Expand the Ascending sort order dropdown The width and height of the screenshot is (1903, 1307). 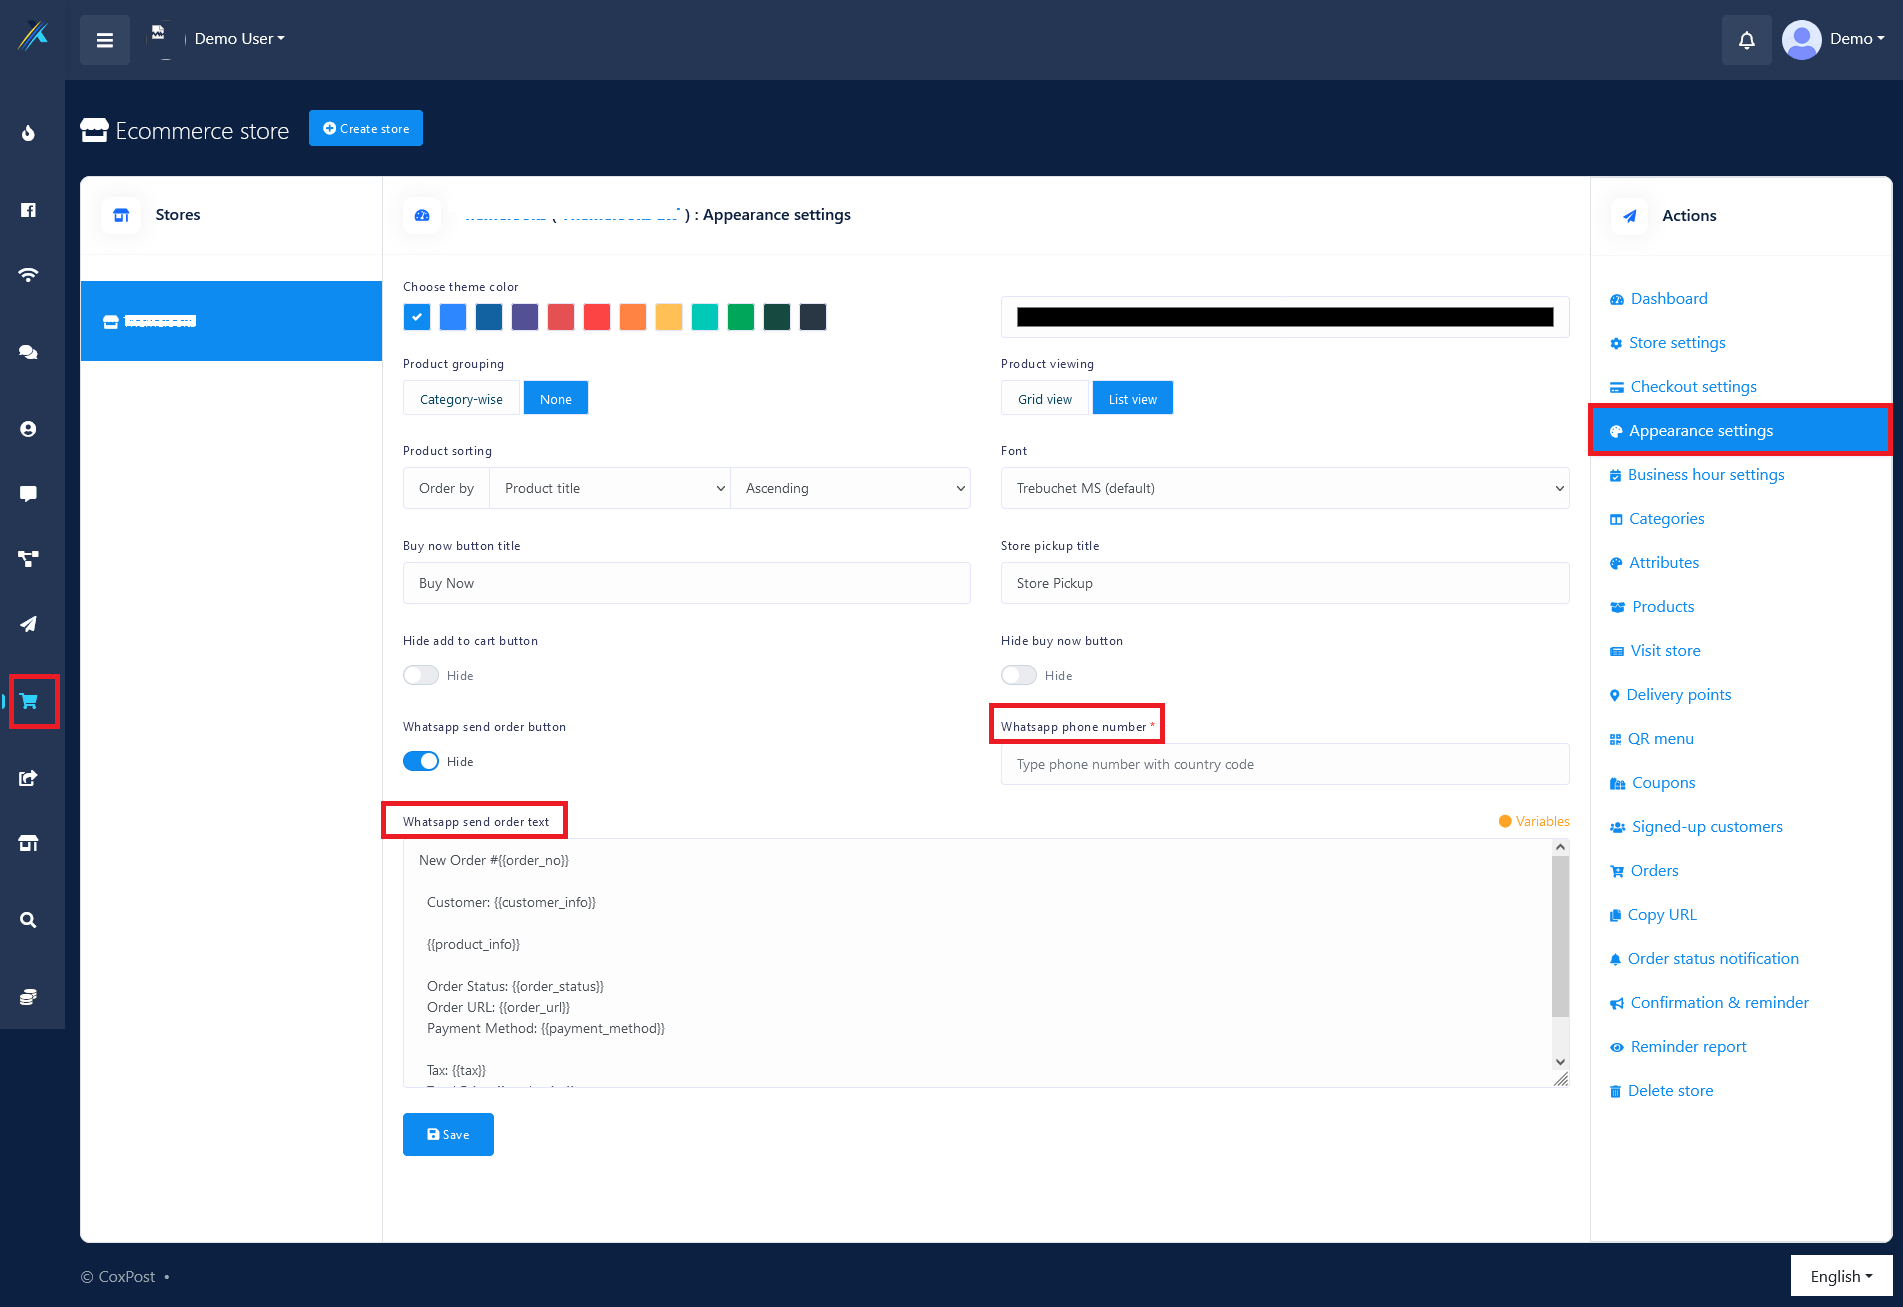[x=850, y=488]
